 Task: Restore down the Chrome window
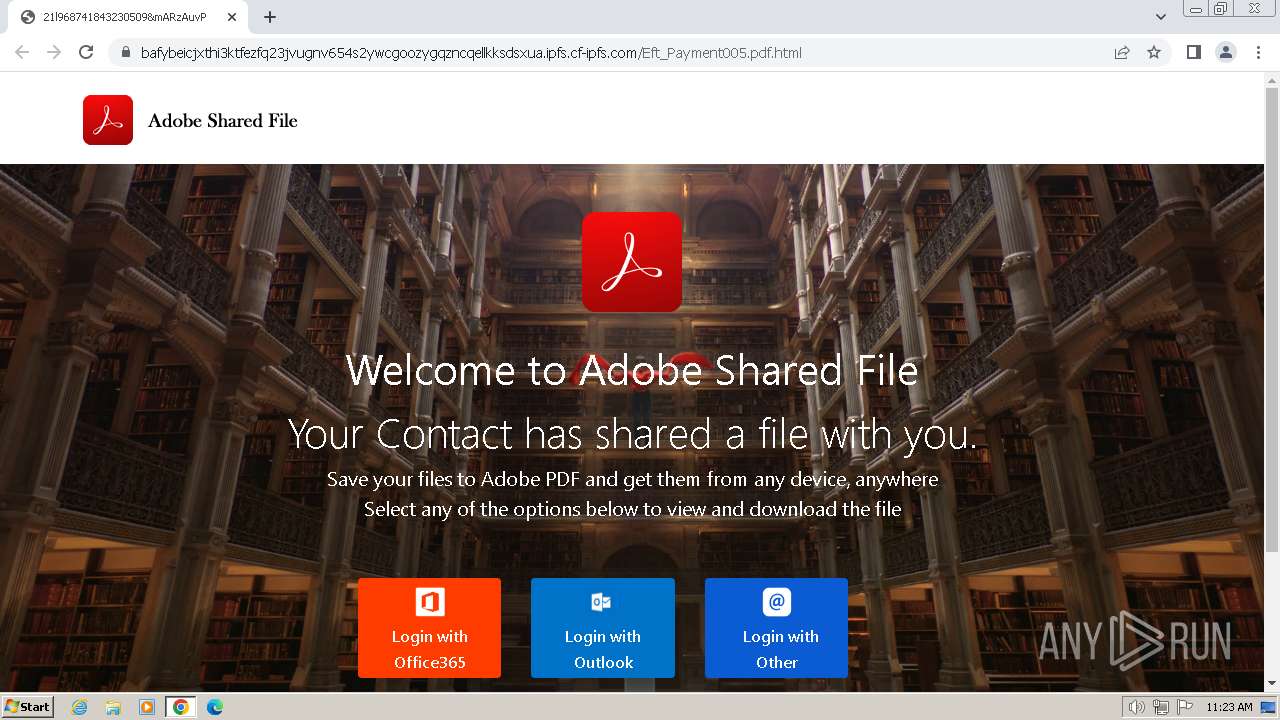(1221, 9)
